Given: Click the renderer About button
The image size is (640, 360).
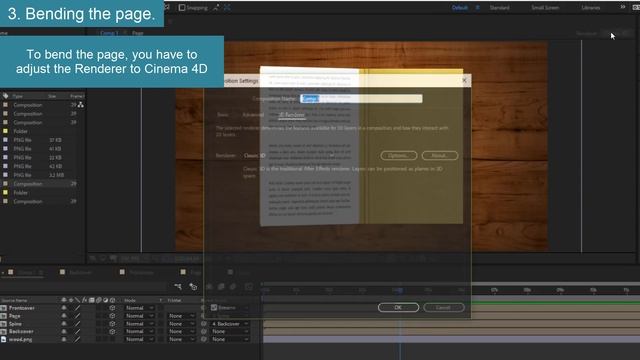Looking at the screenshot, I should pos(440,156).
